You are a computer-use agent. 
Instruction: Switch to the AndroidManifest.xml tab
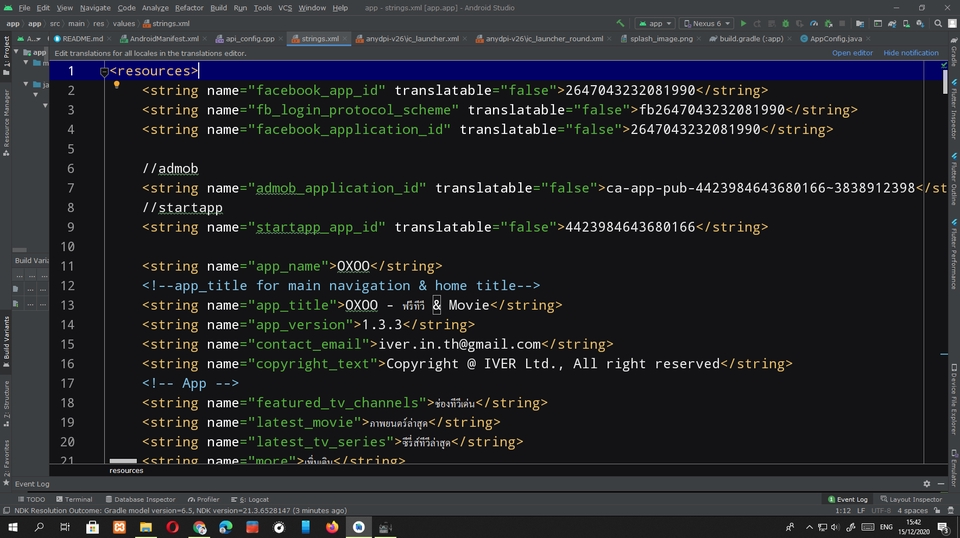[160, 39]
